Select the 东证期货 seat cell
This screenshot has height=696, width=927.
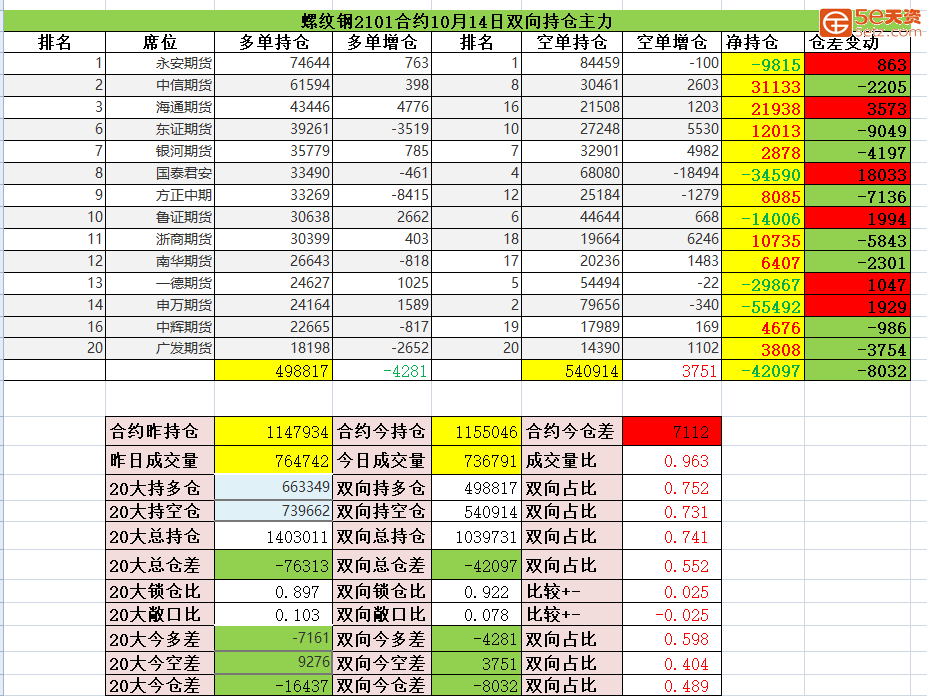click(x=160, y=130)
